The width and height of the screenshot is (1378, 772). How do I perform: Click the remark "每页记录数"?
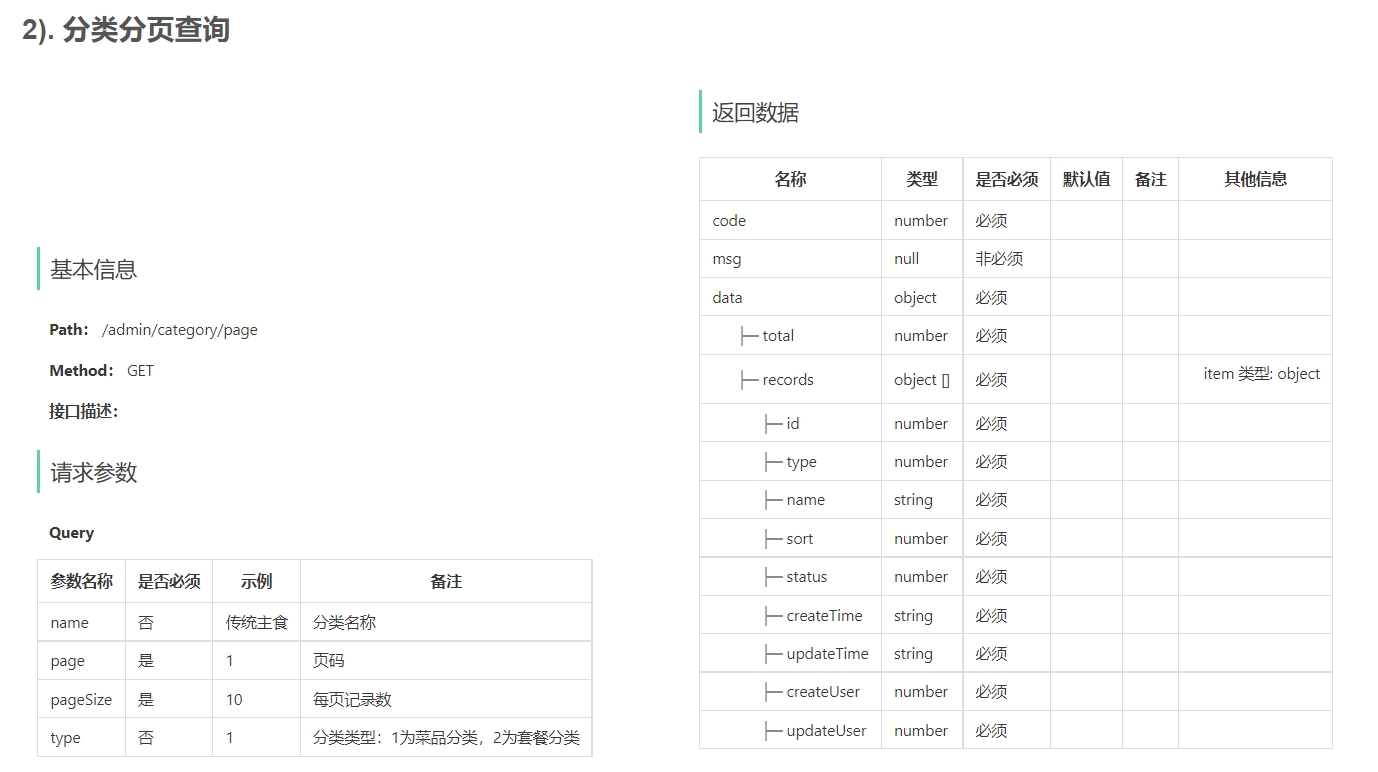pos(353,700)
